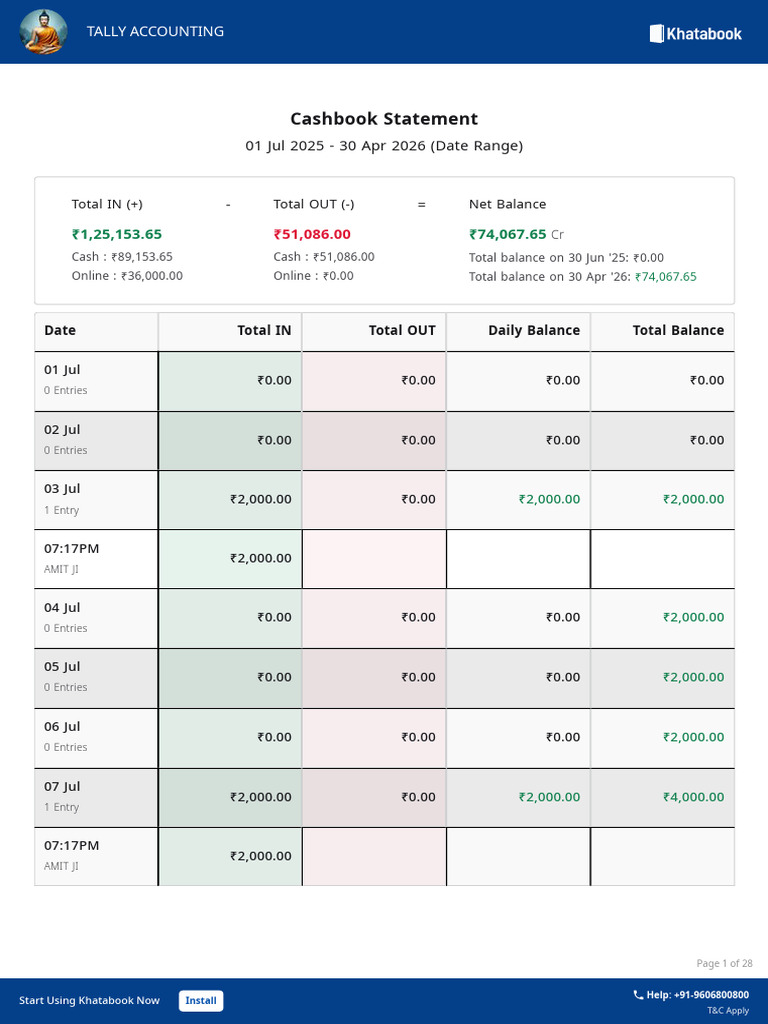Click Page 1 of 28 indicator
This screenshot has height=1024, width=768.
tap(724, 963)
